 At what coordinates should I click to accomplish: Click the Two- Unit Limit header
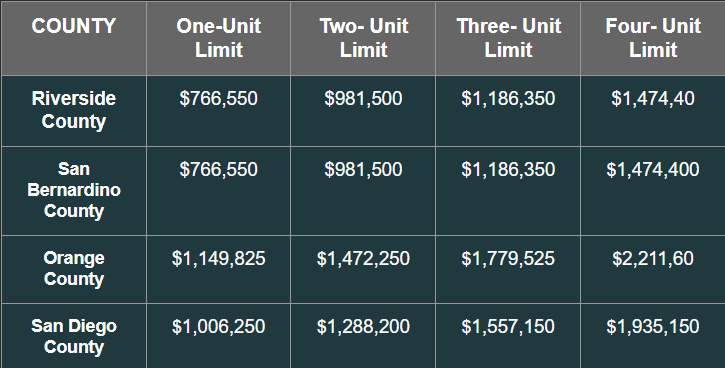[363, 38]
